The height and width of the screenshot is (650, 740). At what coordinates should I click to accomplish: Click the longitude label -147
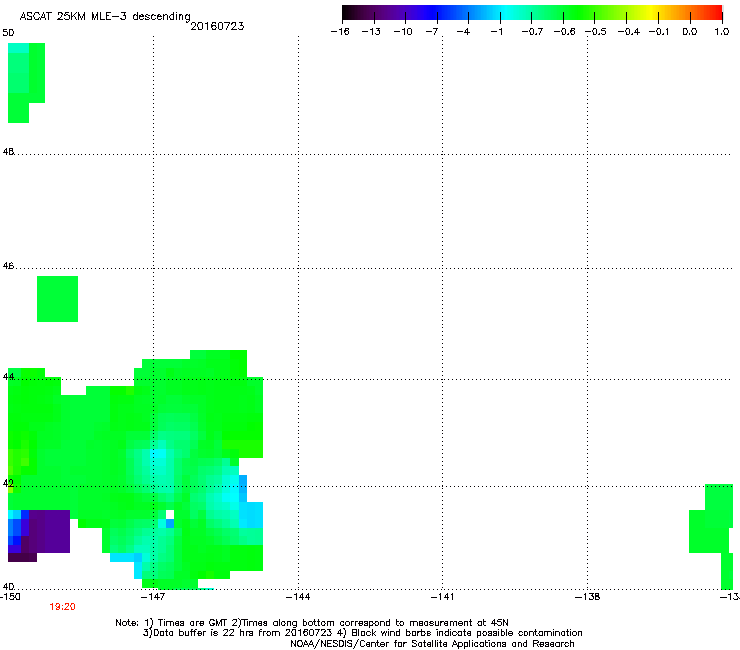[x=153, y=597]
